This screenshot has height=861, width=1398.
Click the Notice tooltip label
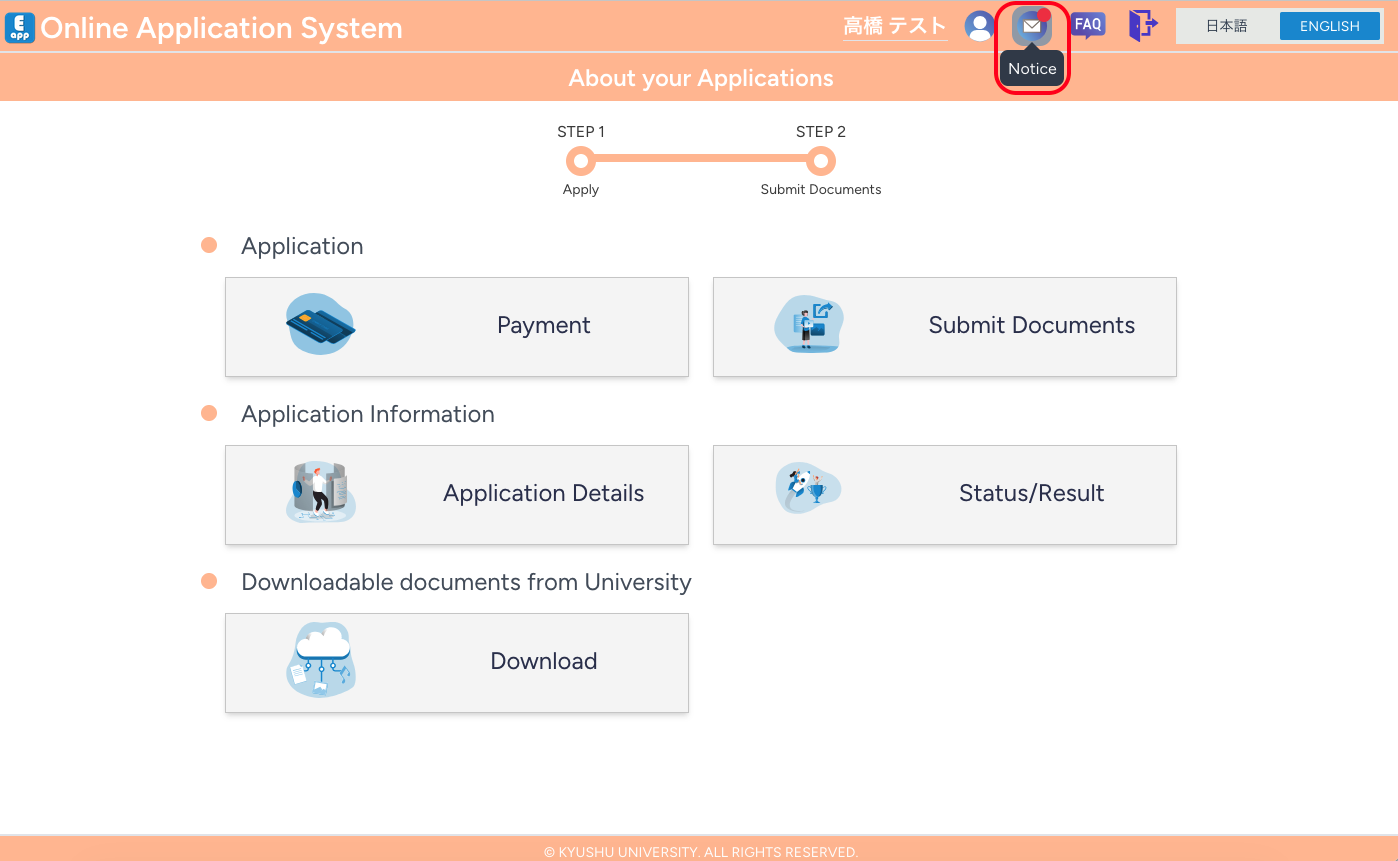1032,69
